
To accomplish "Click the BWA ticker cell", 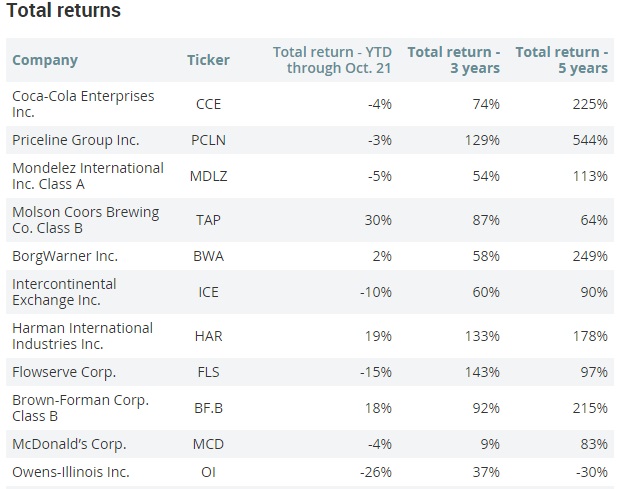I will pyautogui.click(x=208, y=256).
